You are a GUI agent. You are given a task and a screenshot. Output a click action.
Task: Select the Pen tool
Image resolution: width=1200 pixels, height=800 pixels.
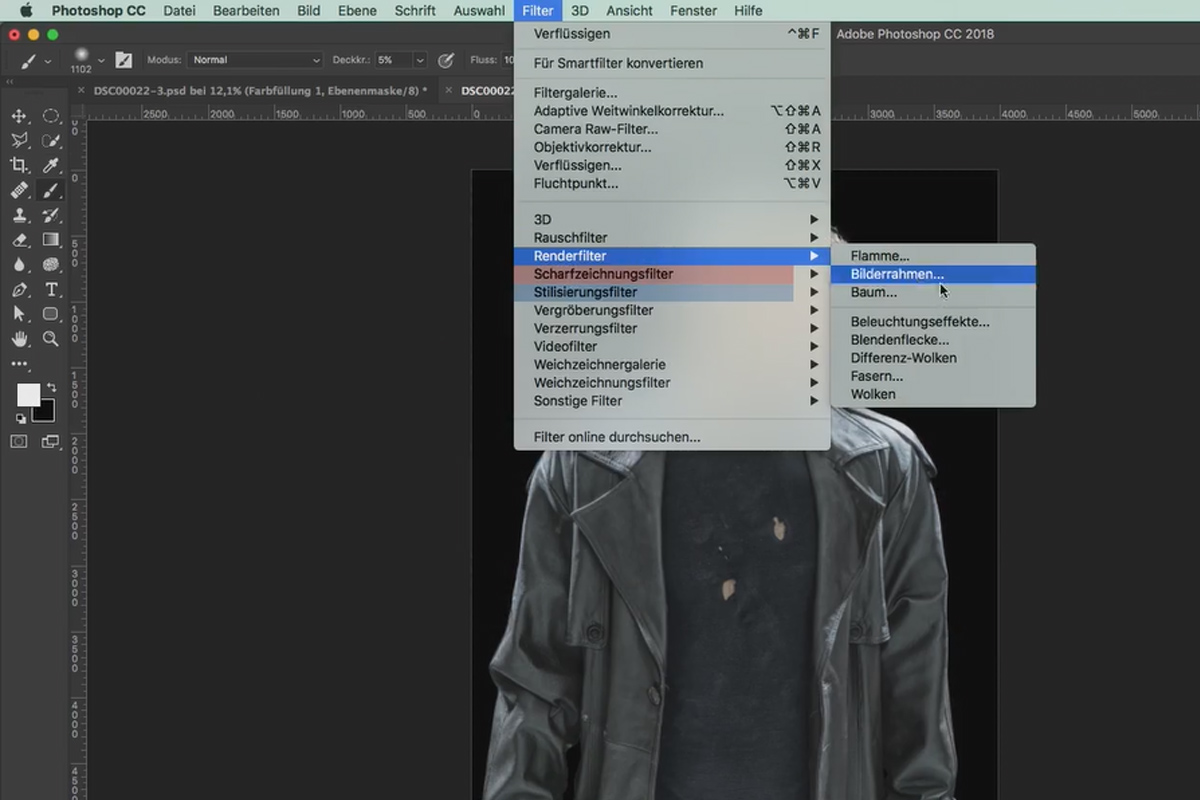click(19, 290)
